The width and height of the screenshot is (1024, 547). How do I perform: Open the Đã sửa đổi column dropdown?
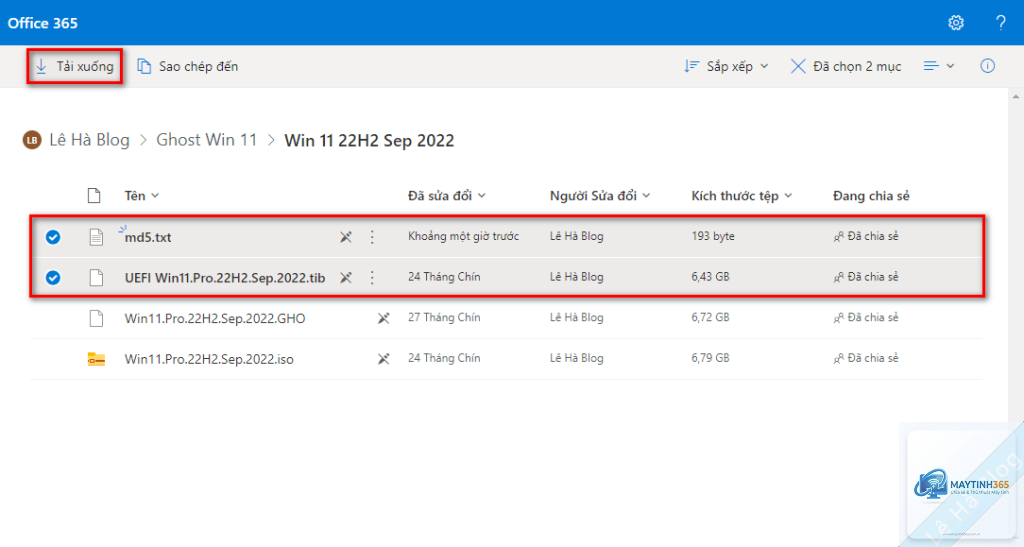[x=447, y=196]
